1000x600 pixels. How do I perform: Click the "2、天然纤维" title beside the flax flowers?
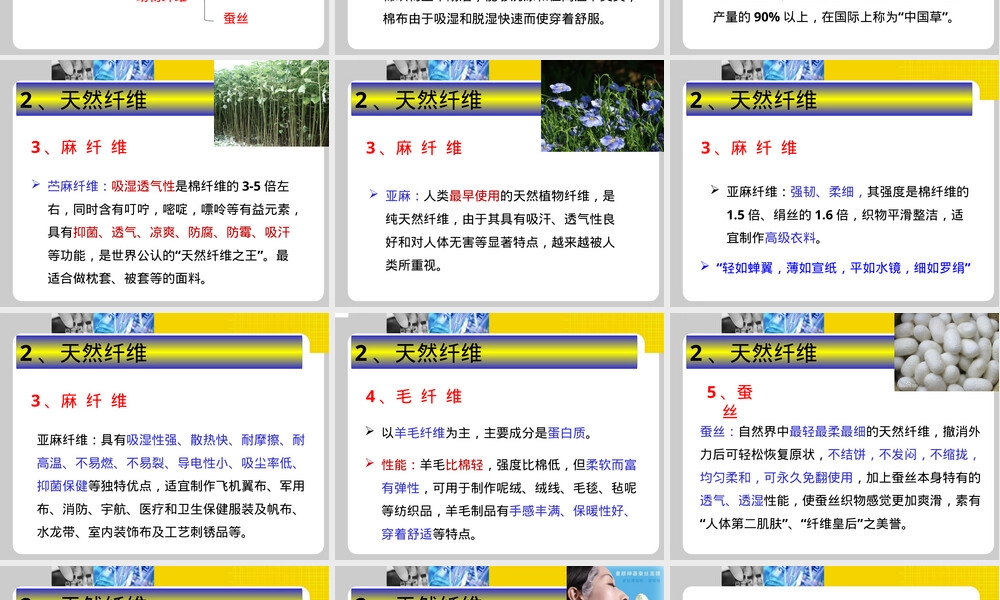(x=418, y=100)
